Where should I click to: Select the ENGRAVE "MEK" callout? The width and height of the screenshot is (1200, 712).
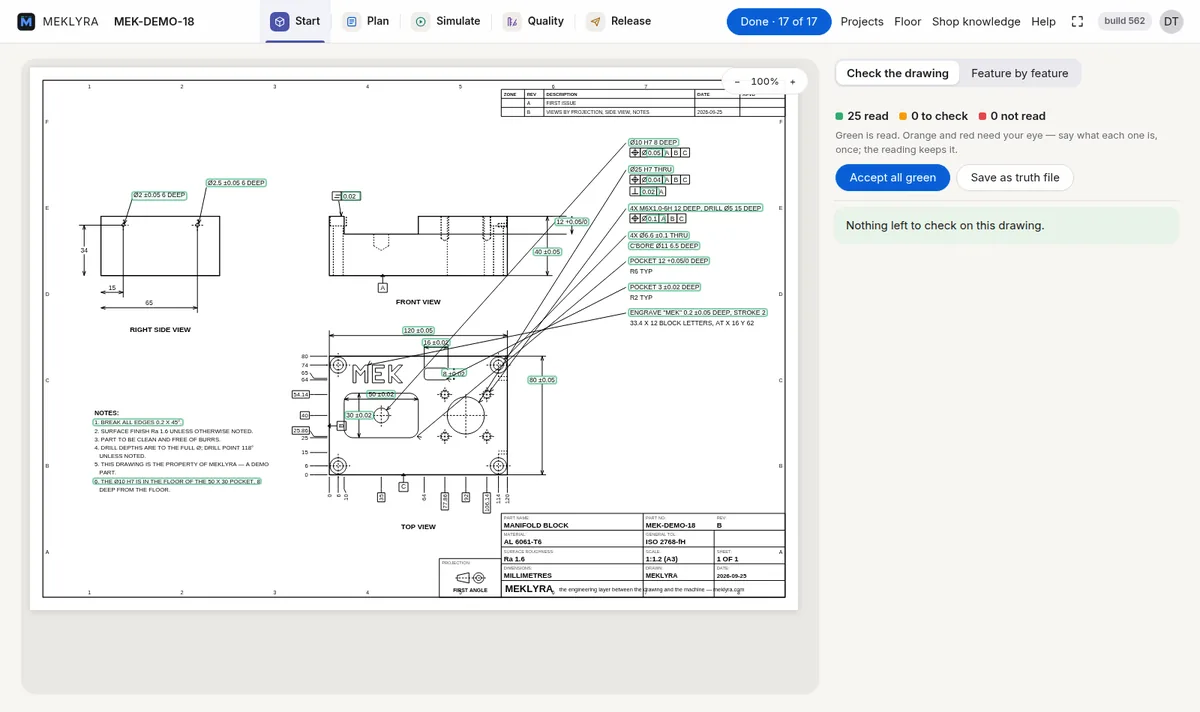click(698, 313)
